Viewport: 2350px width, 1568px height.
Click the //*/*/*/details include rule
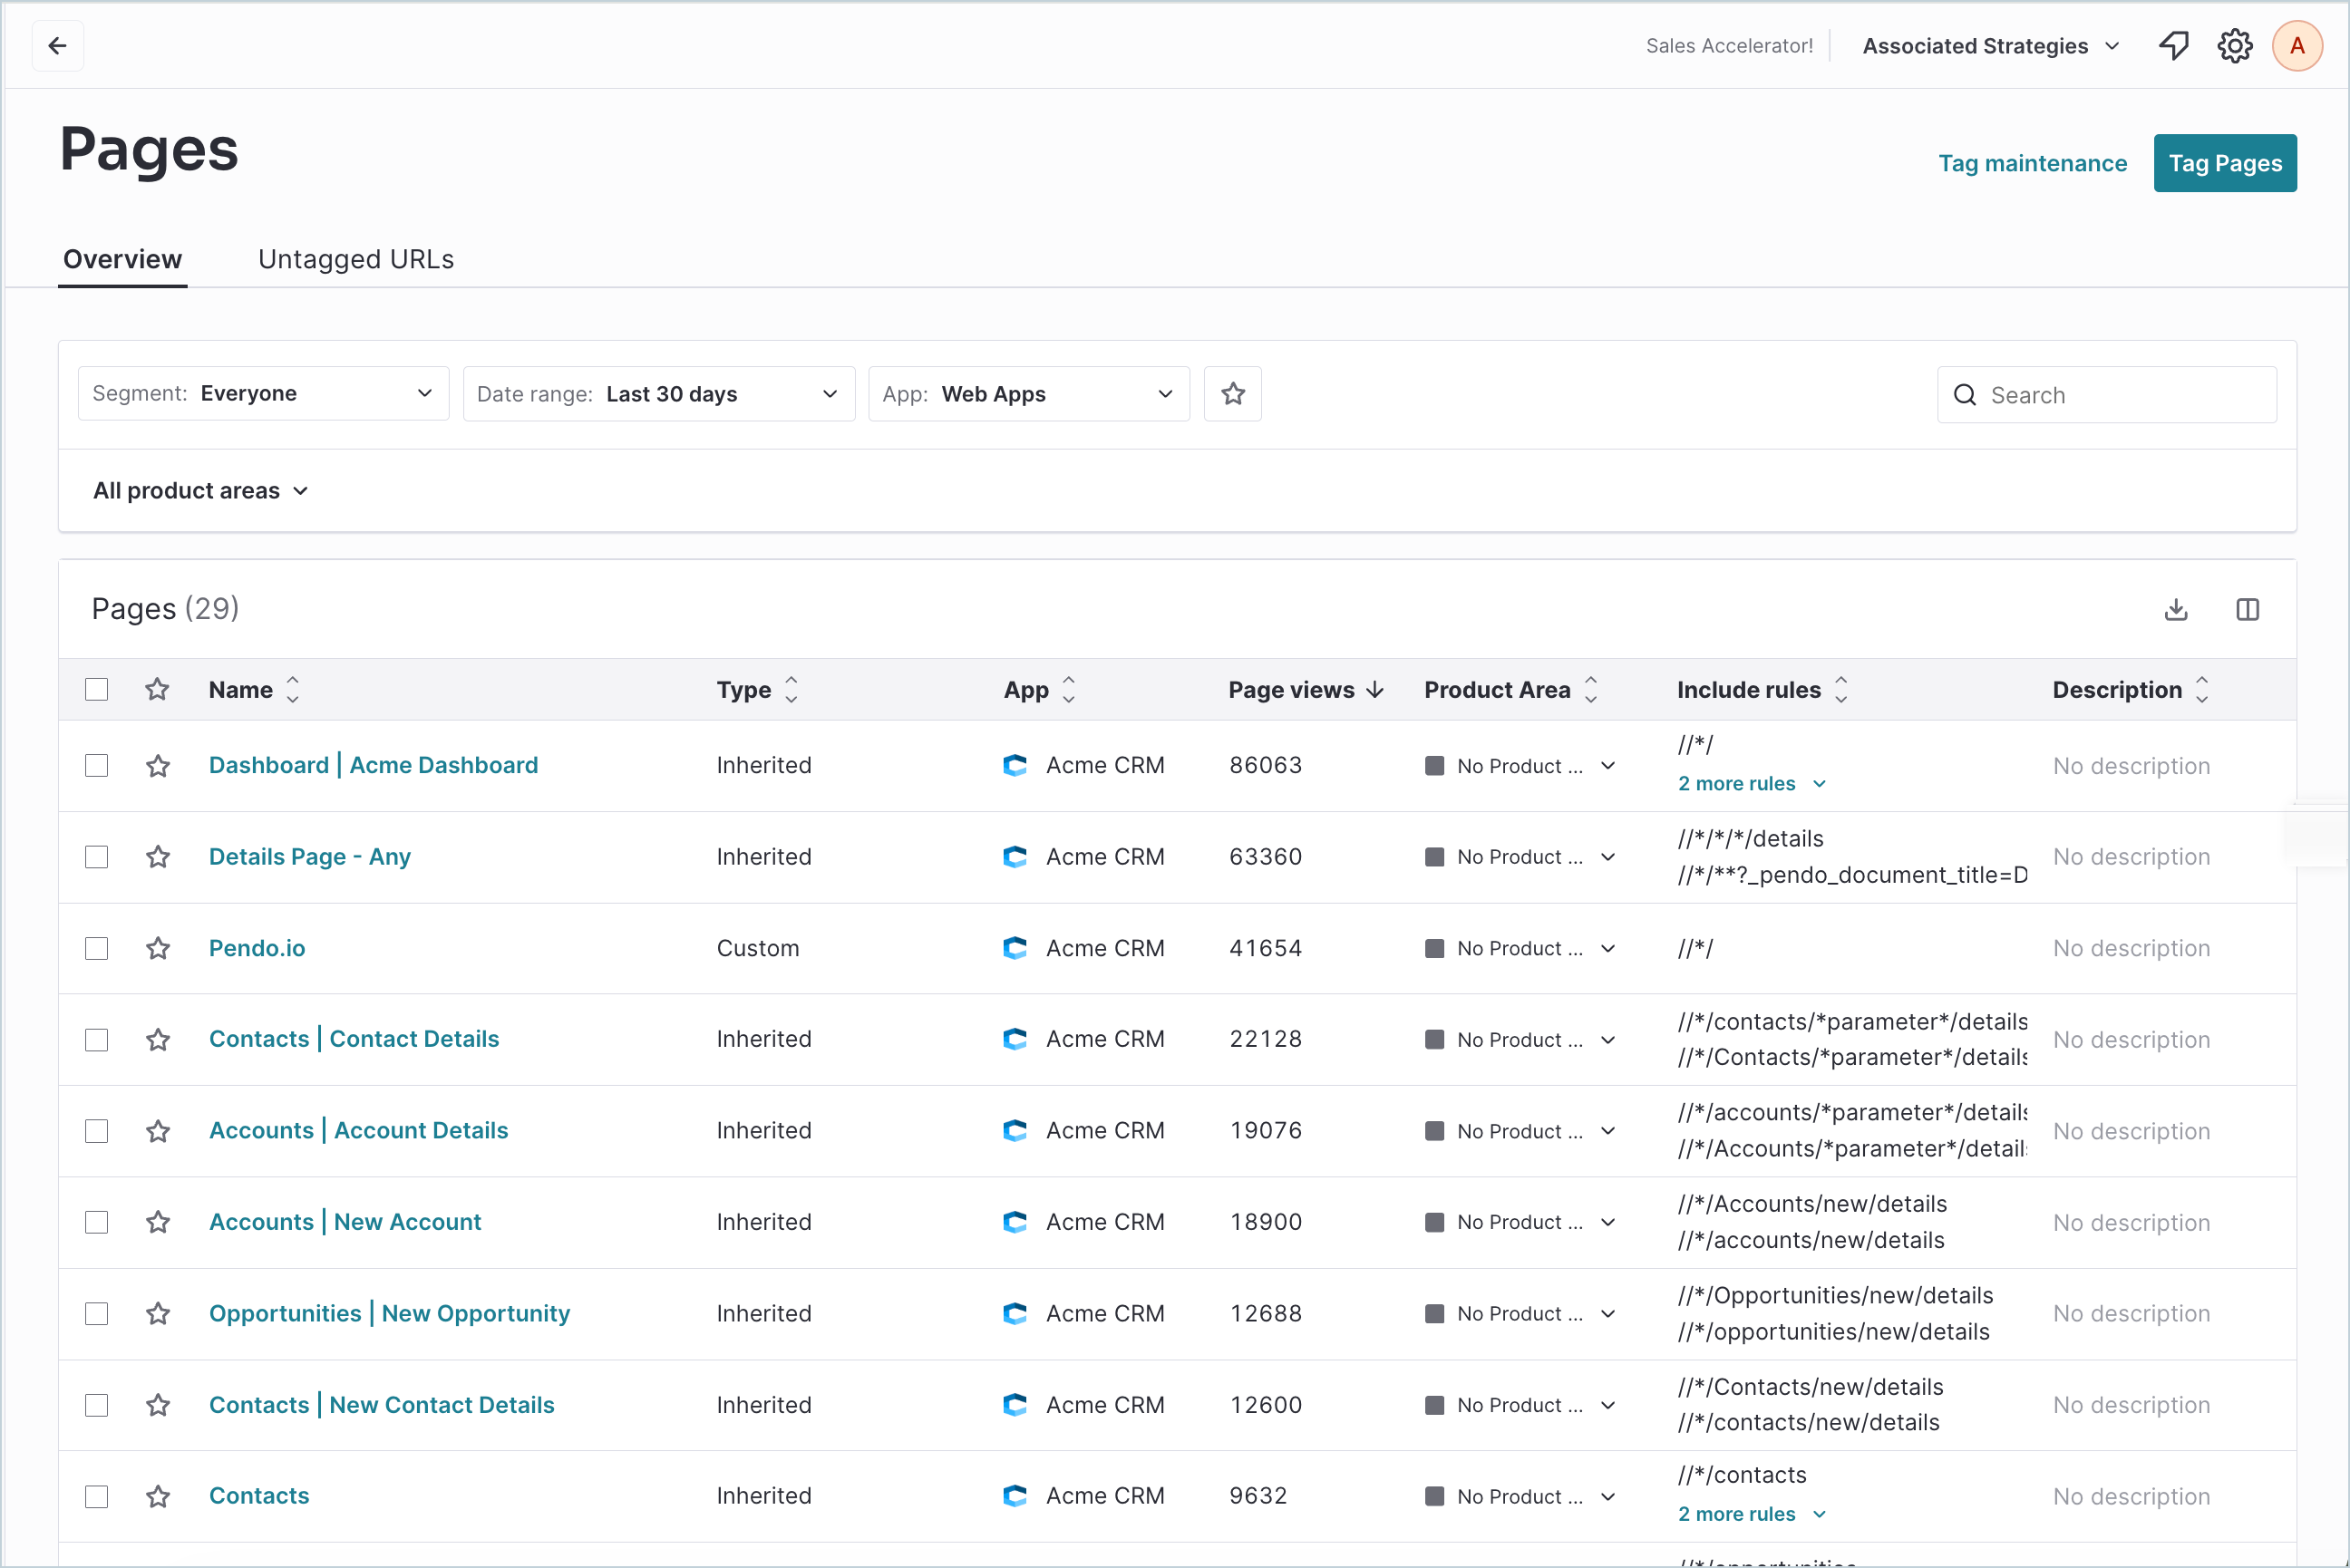tap(1751, 839)
